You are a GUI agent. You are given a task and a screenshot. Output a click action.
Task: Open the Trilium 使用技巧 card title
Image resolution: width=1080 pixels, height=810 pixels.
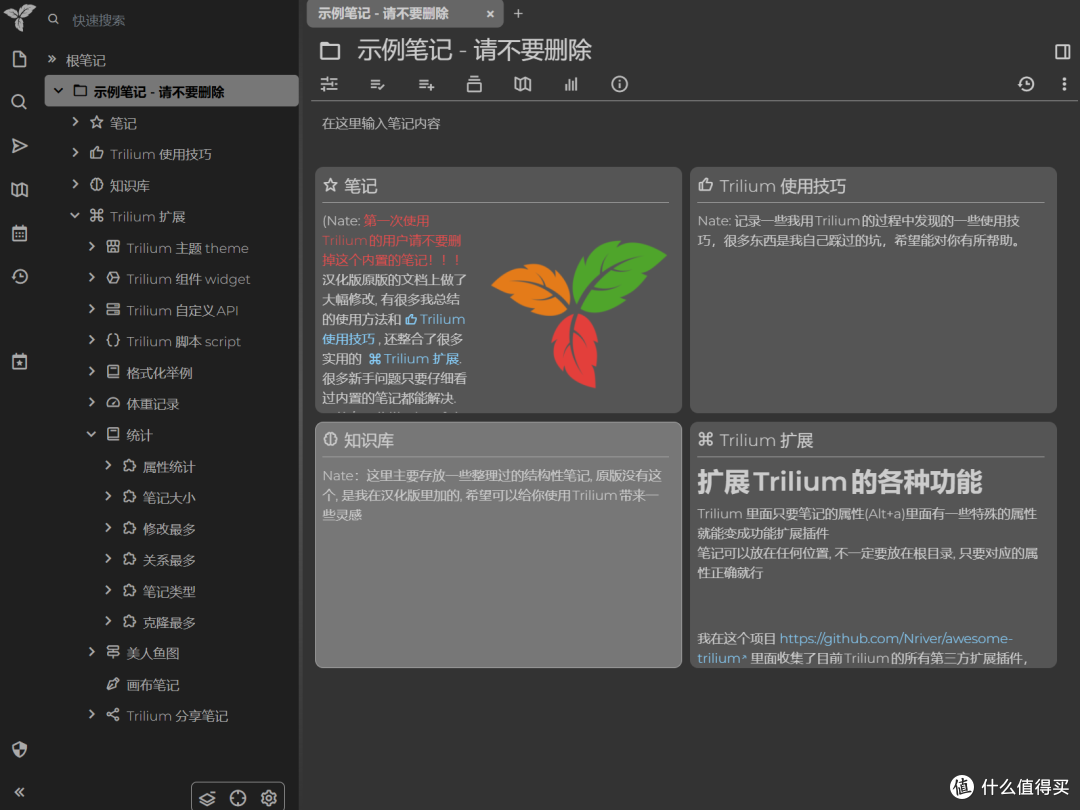click(x=782, y=186)
